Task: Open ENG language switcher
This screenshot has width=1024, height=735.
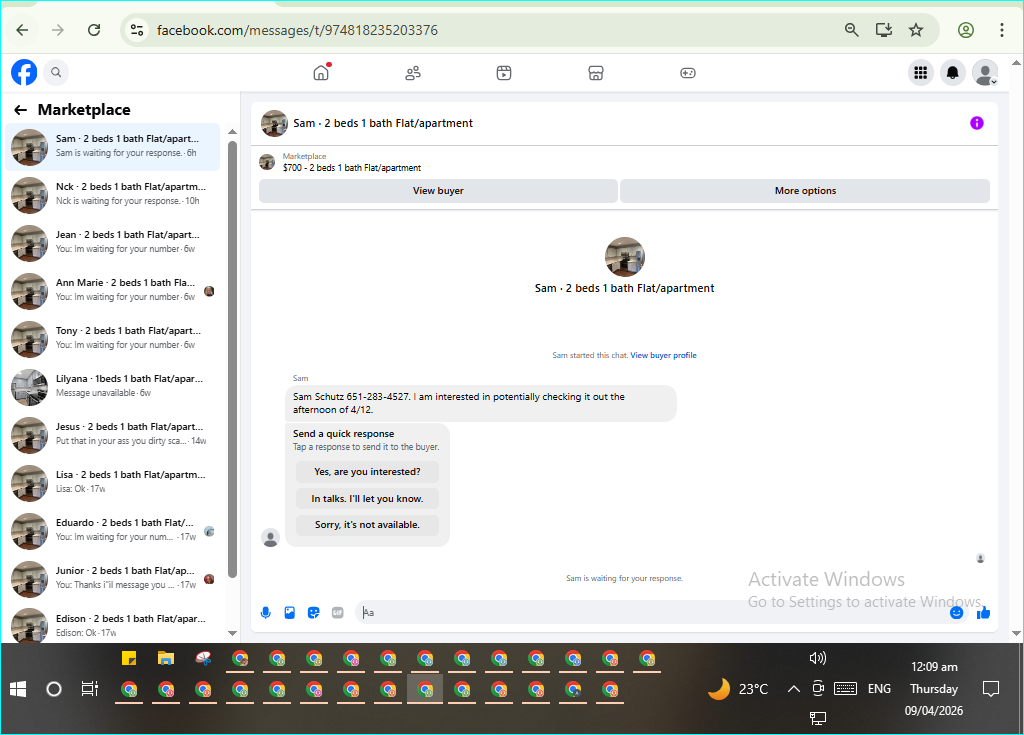Action: (879, 689)
